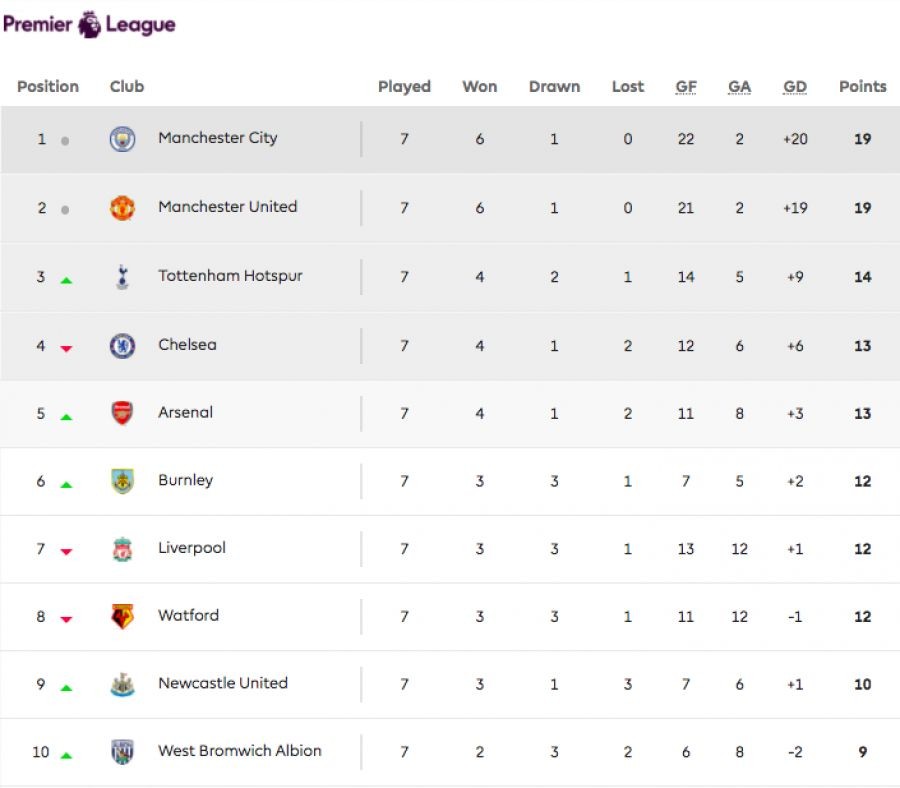Click the GA column header
This screenshot has width=900, height=788.
coord(739,87)
